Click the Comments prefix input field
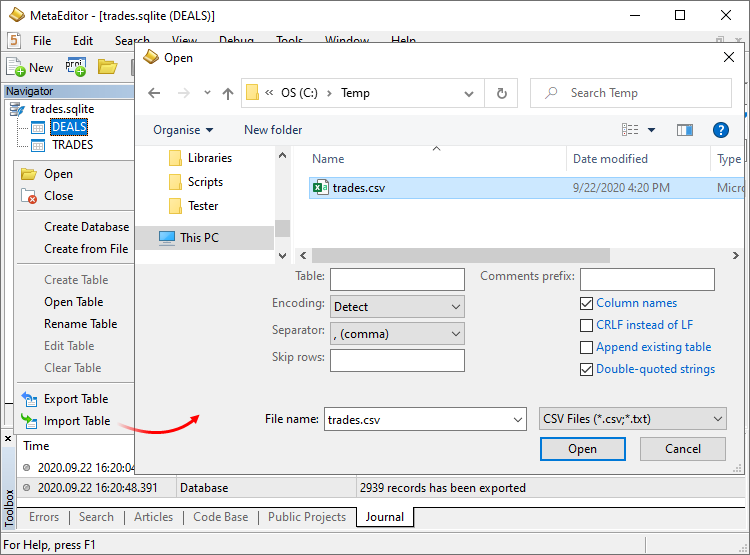 click(647, 279)
